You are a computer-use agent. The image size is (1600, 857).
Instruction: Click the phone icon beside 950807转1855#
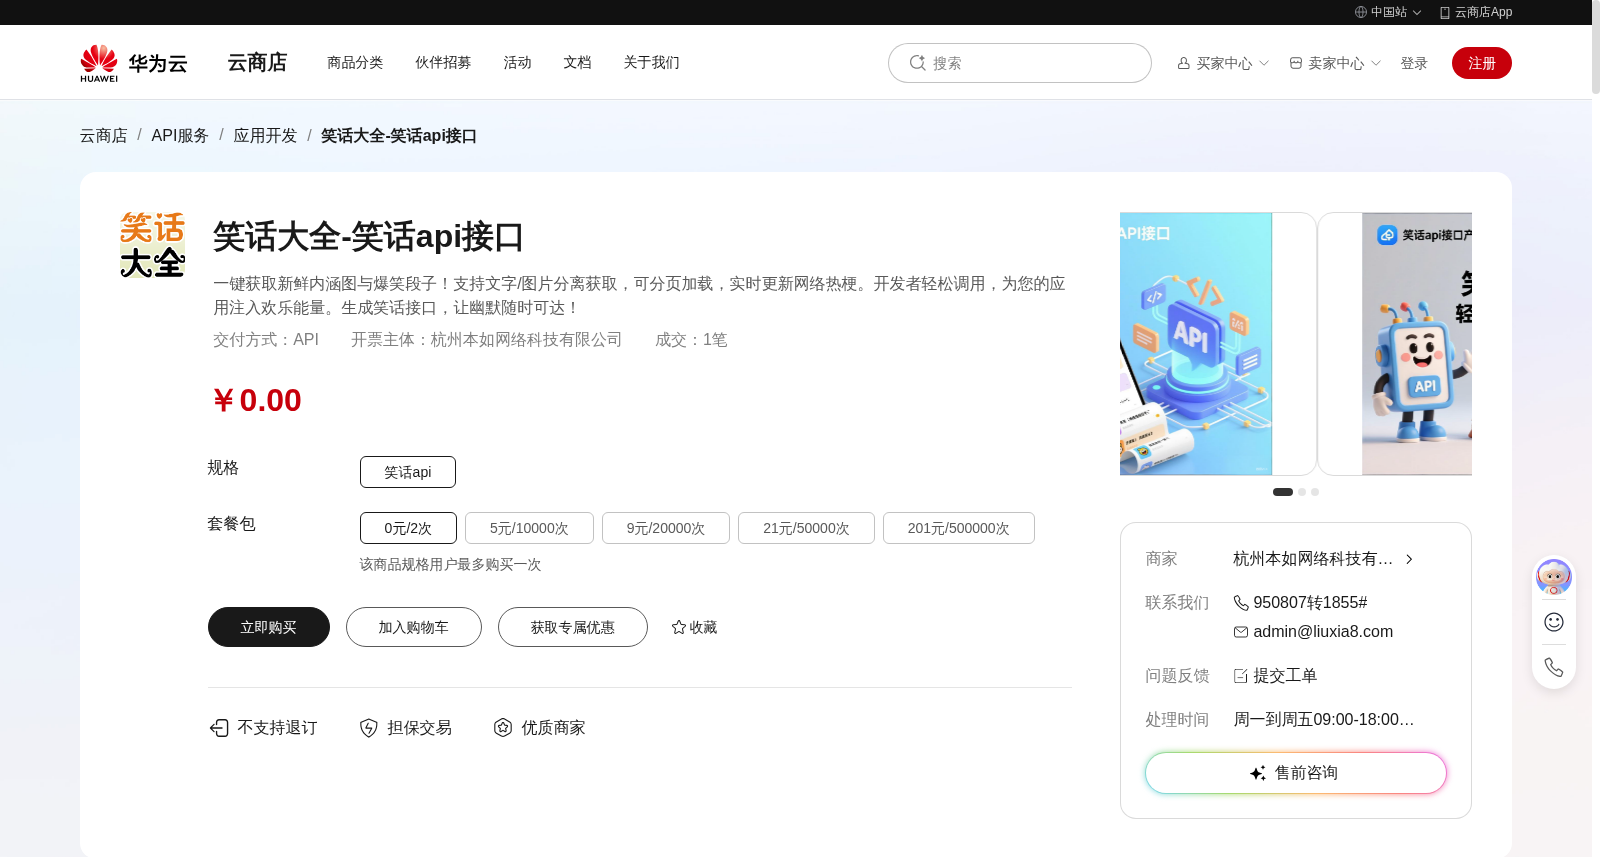click(1241, 603)
